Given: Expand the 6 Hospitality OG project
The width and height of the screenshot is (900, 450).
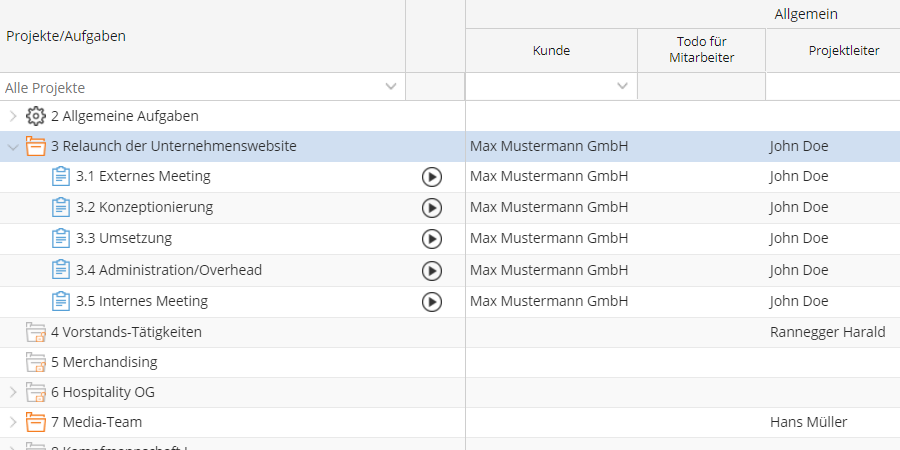Looking at the screenshot, I should point(13,393).
